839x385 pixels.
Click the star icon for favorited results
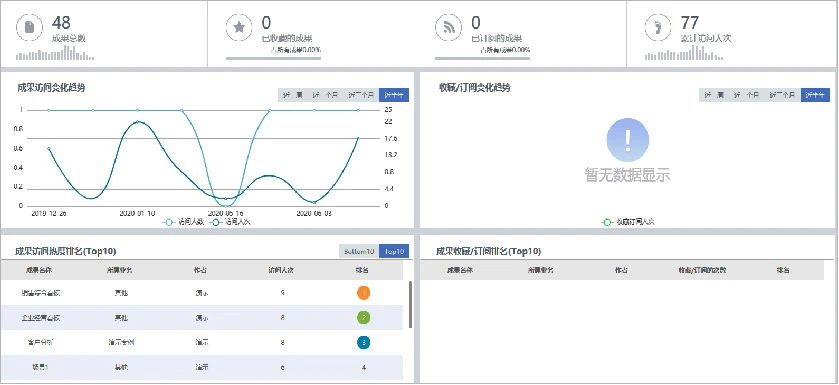239,28
